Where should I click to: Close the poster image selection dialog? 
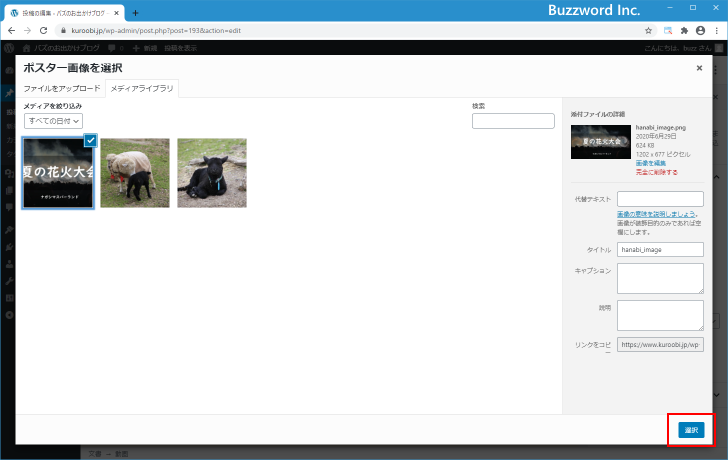(699, 68)
